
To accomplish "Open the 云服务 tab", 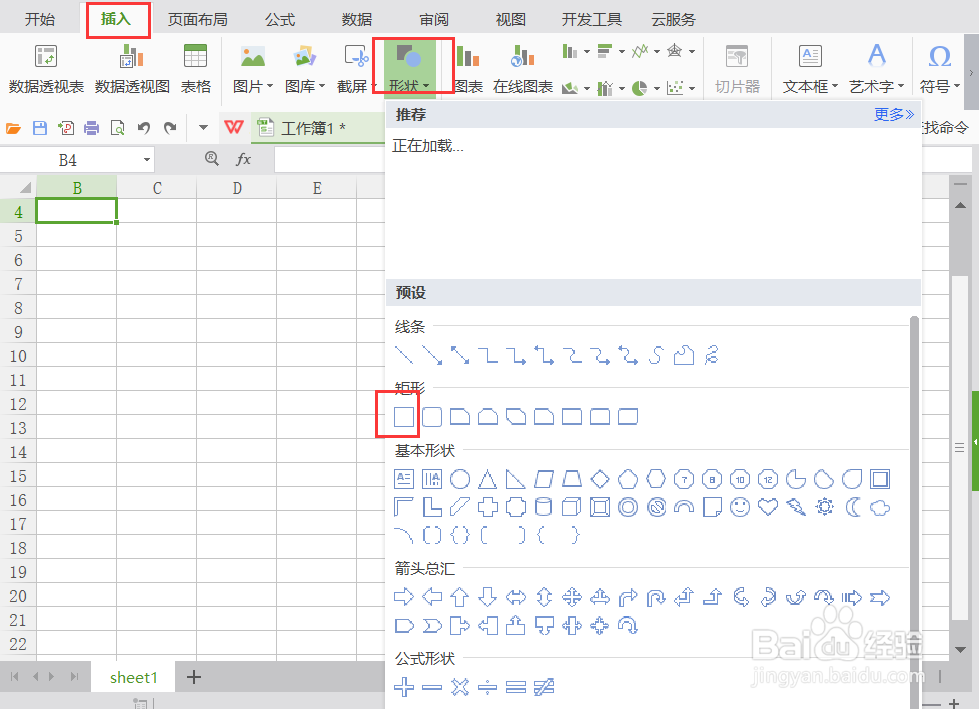I will 674,19.
